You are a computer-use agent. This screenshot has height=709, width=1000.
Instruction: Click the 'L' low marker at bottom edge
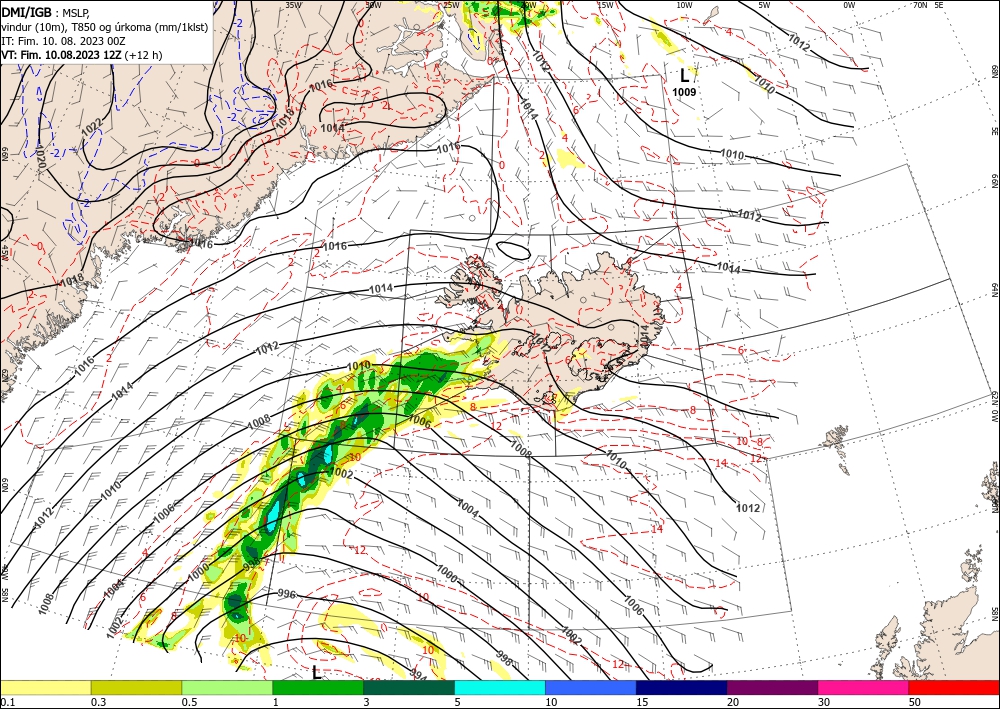tap(316, 672)
